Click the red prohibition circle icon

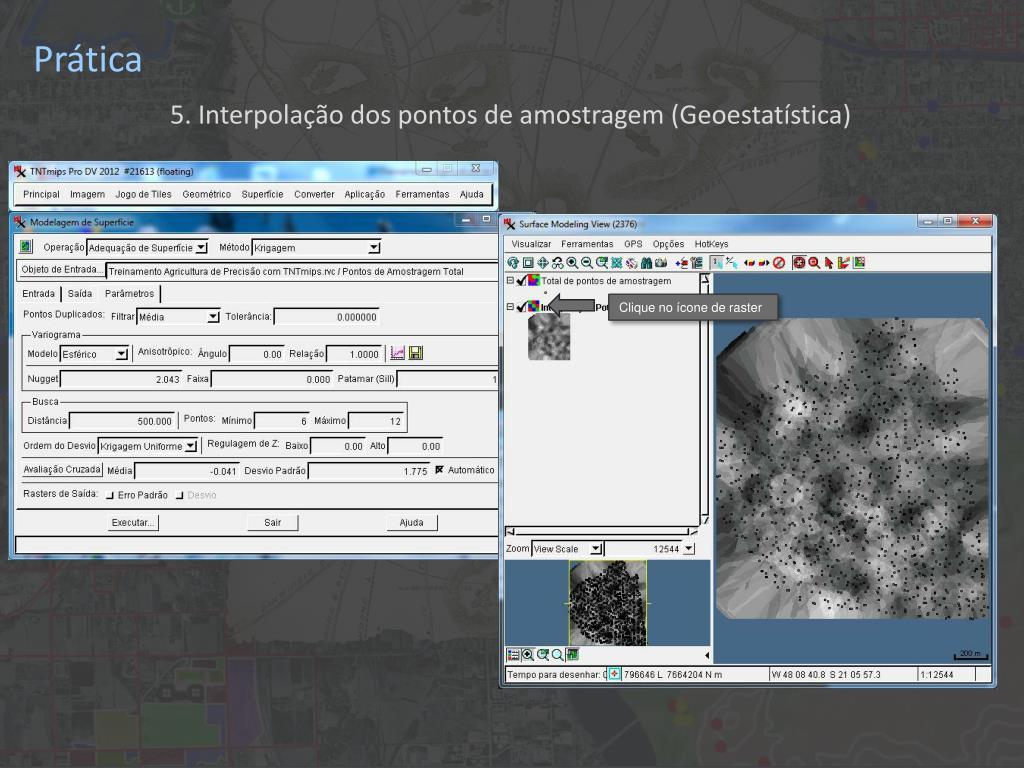click(x=778, y=263)
